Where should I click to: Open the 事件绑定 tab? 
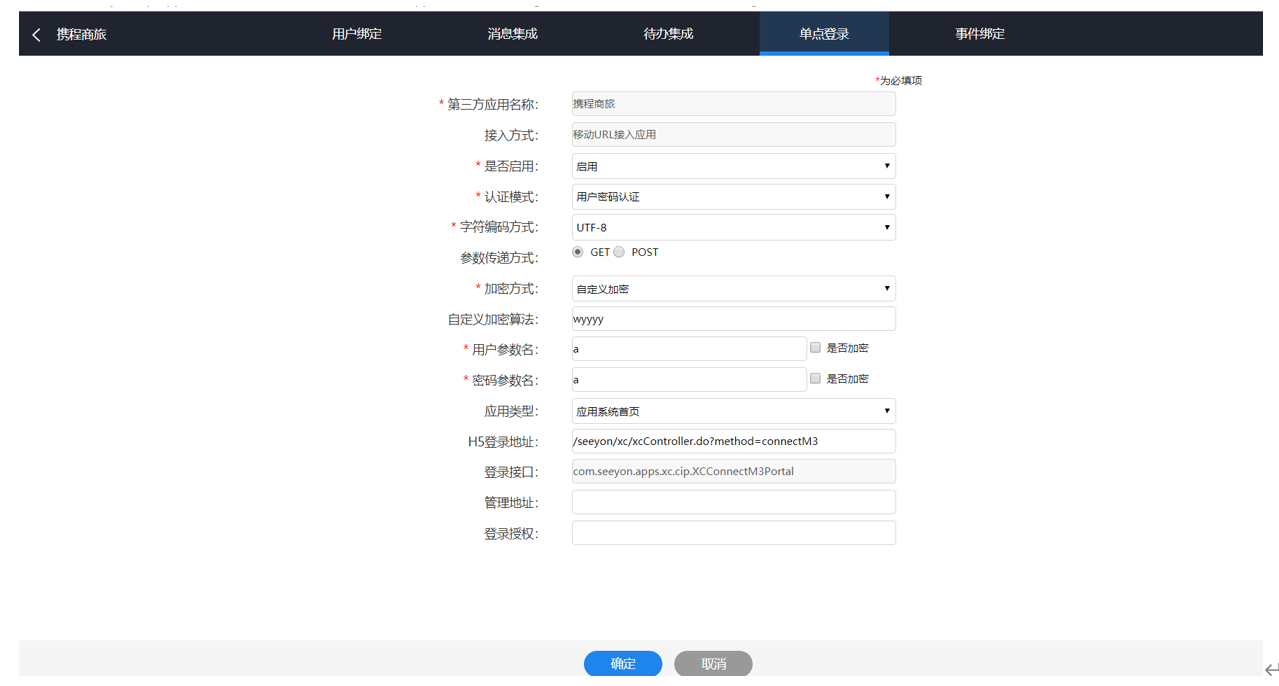(980, 34)
